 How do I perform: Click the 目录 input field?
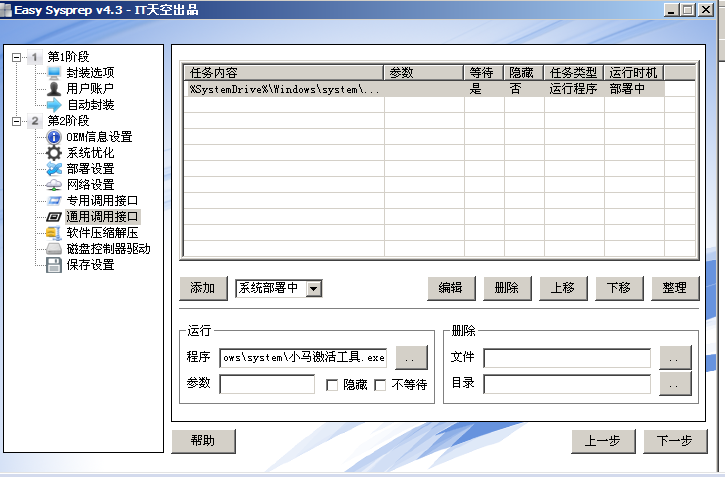(567, 384)
